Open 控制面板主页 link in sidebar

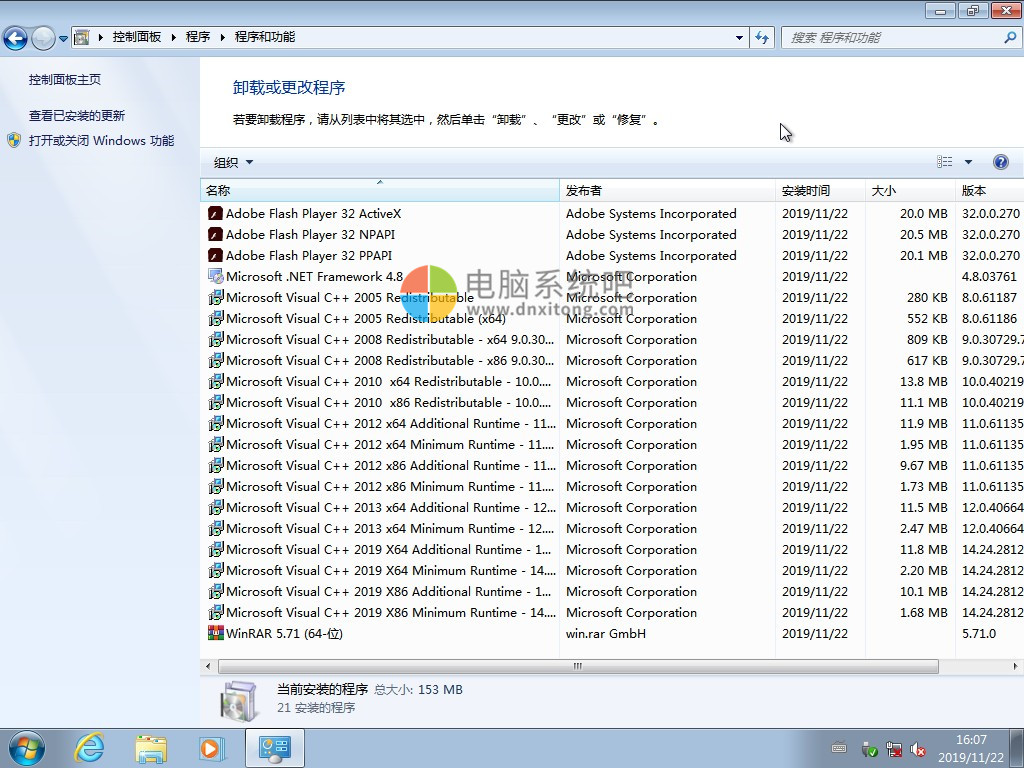coord(65,80)
